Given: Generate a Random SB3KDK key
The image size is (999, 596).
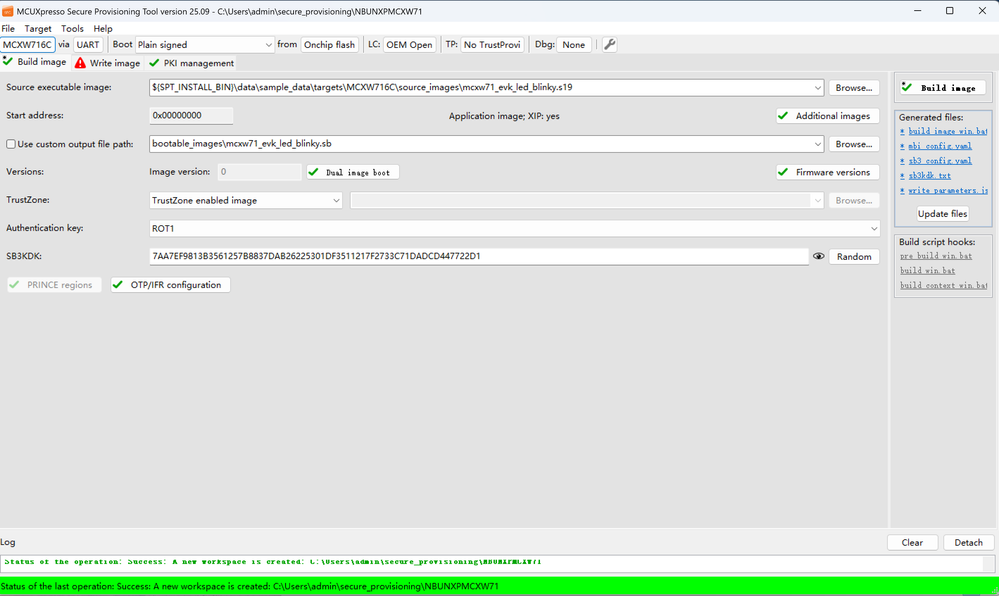Looking at the screenshot, I should pos(854,256).
